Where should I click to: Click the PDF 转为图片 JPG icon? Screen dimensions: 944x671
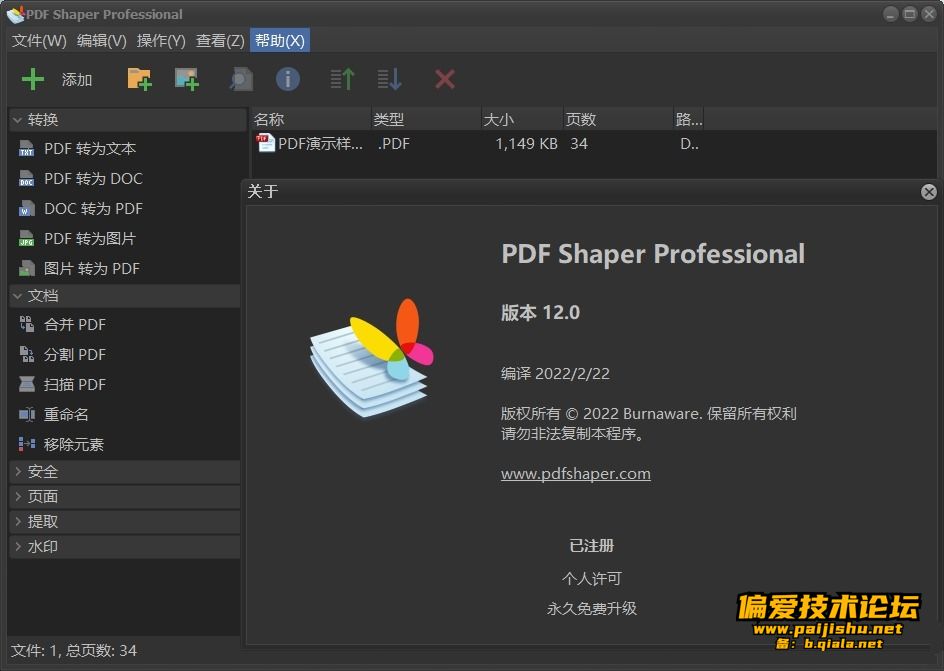[x=26, y=239]
